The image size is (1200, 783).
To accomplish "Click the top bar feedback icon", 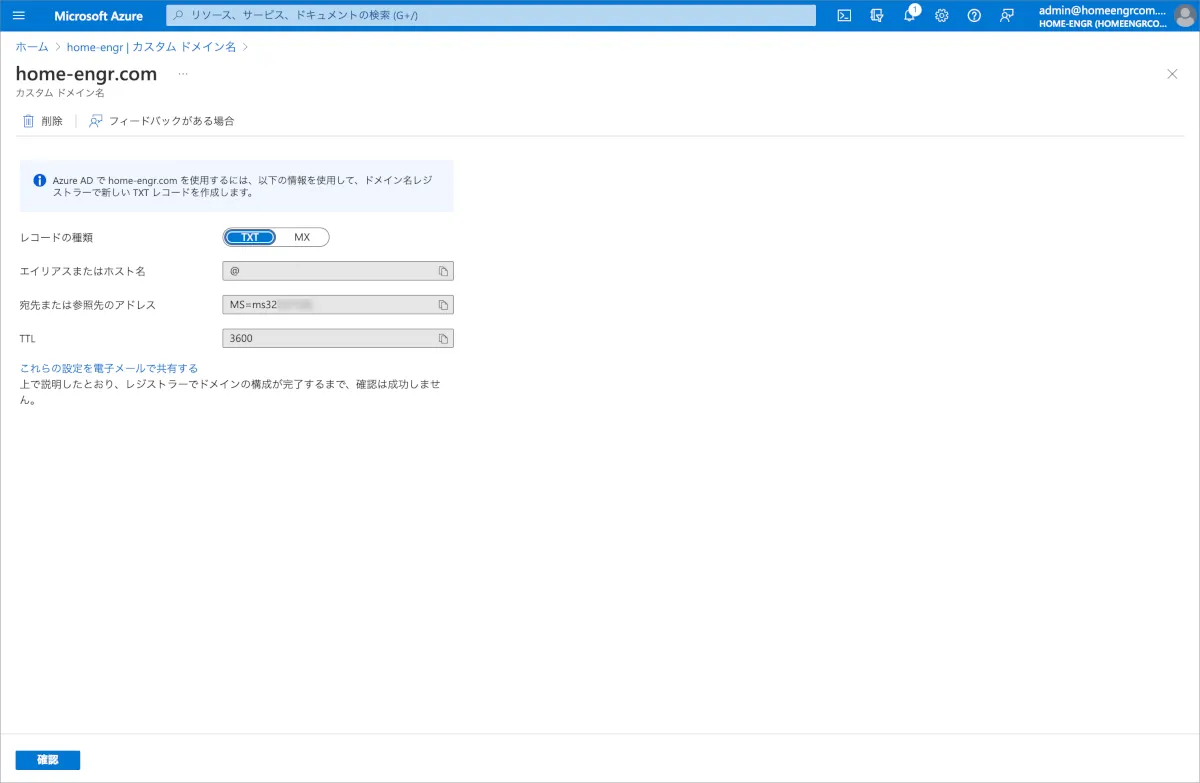I will [x=1006, y=16].
